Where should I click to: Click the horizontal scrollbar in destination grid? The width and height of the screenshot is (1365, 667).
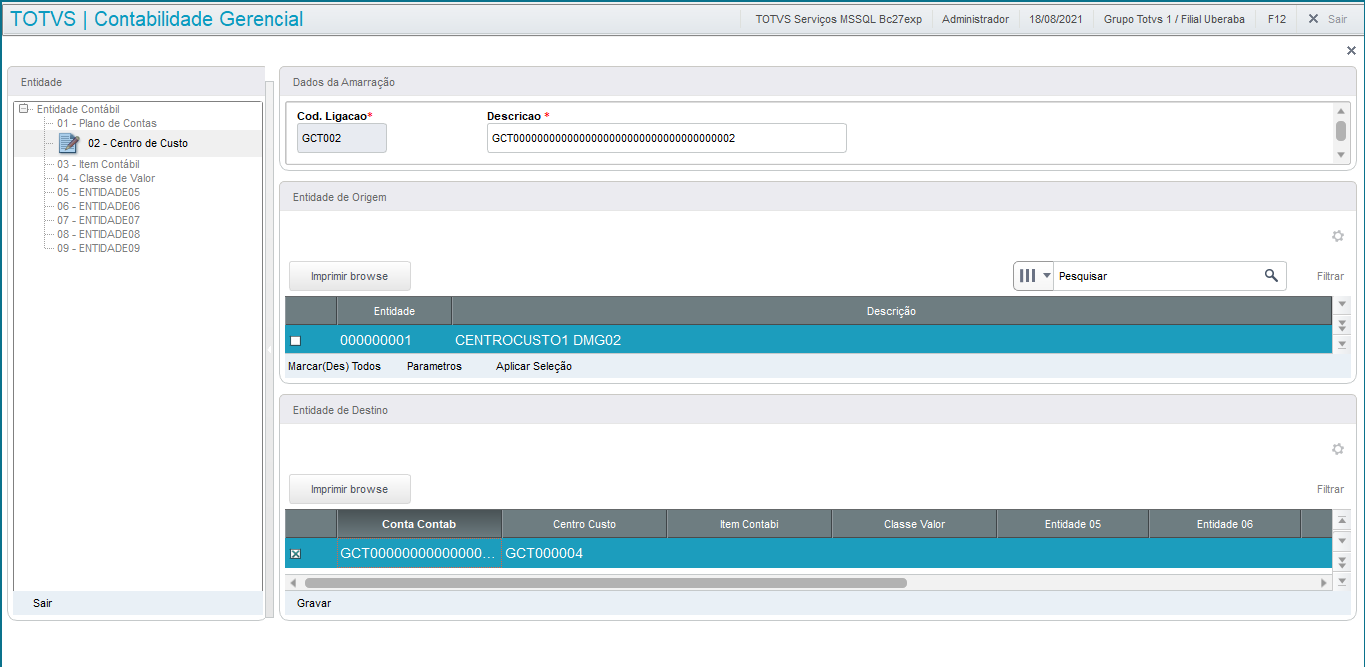606,582
